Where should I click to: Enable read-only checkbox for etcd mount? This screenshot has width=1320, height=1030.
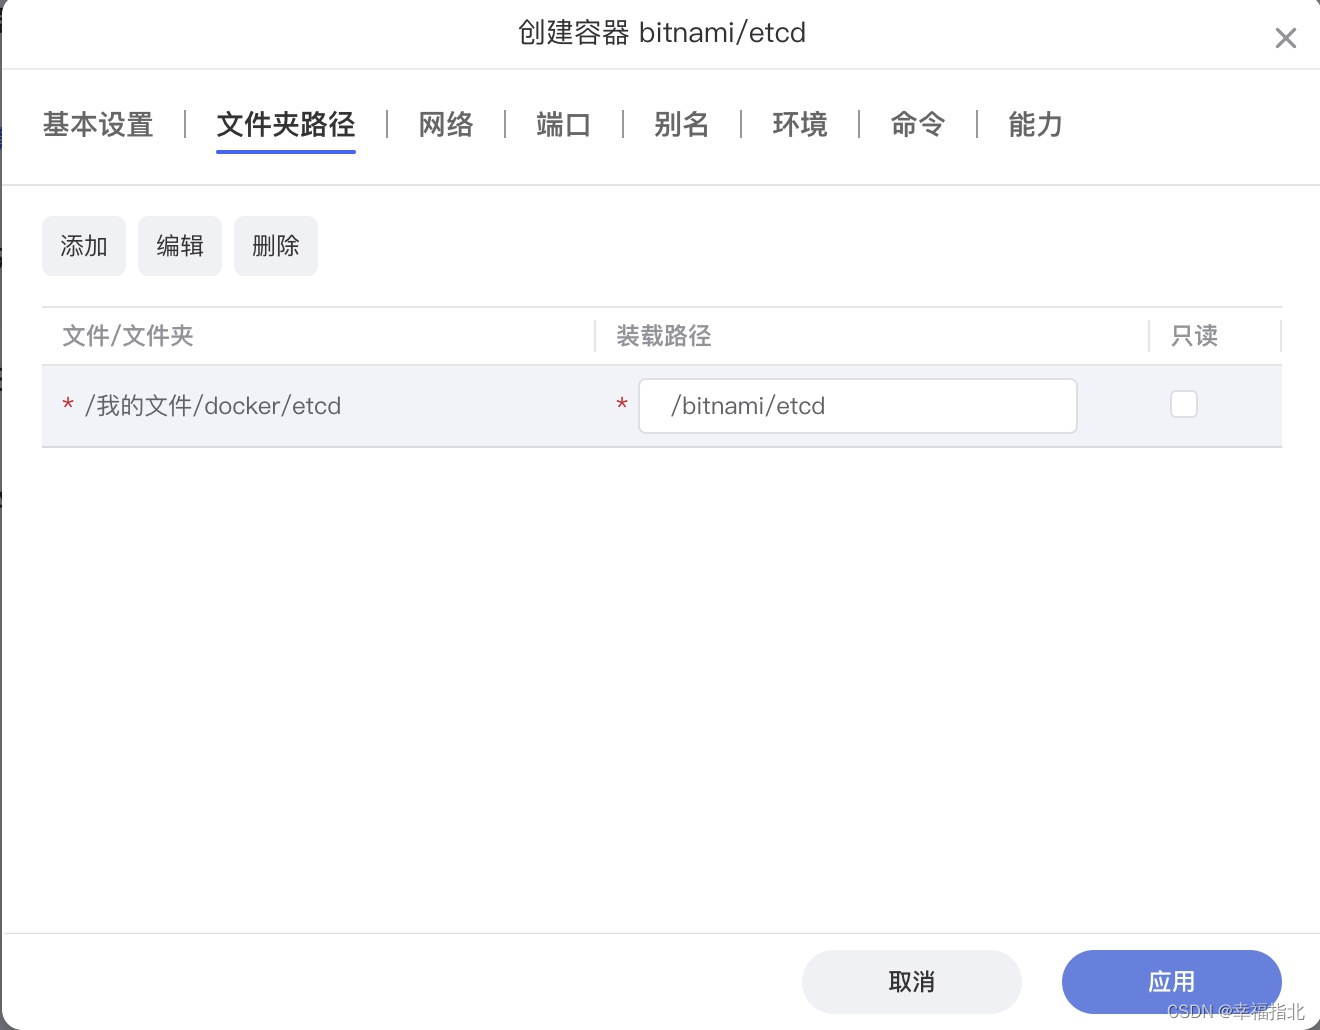[x=1184, y=404]
